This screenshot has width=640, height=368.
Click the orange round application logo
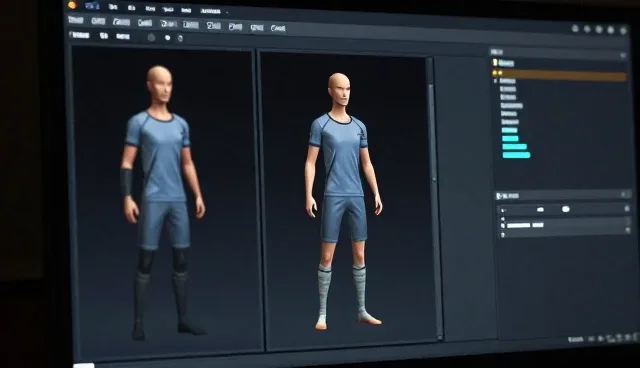tap(72, 5)
